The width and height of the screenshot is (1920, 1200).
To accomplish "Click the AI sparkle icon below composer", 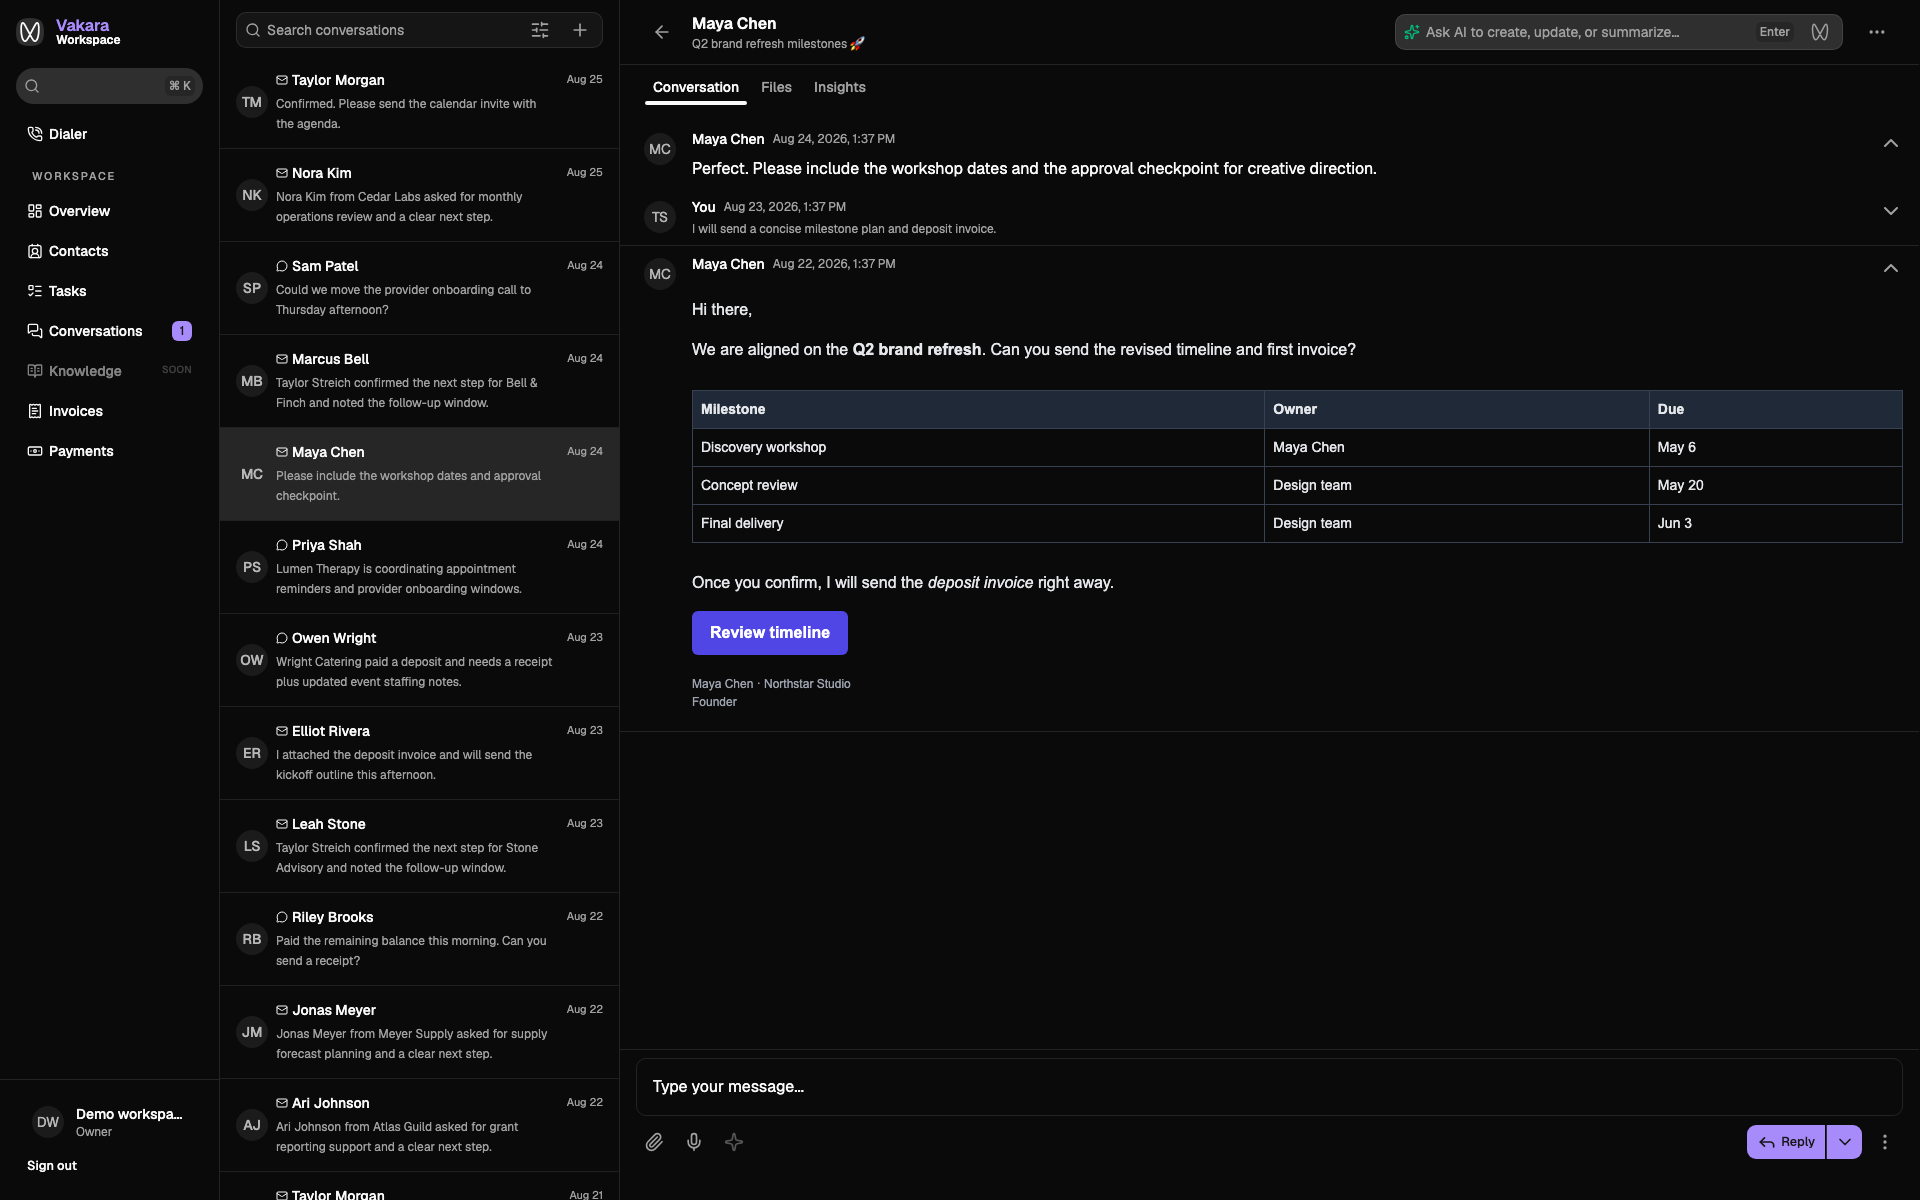I will [x=734, y=1142].
